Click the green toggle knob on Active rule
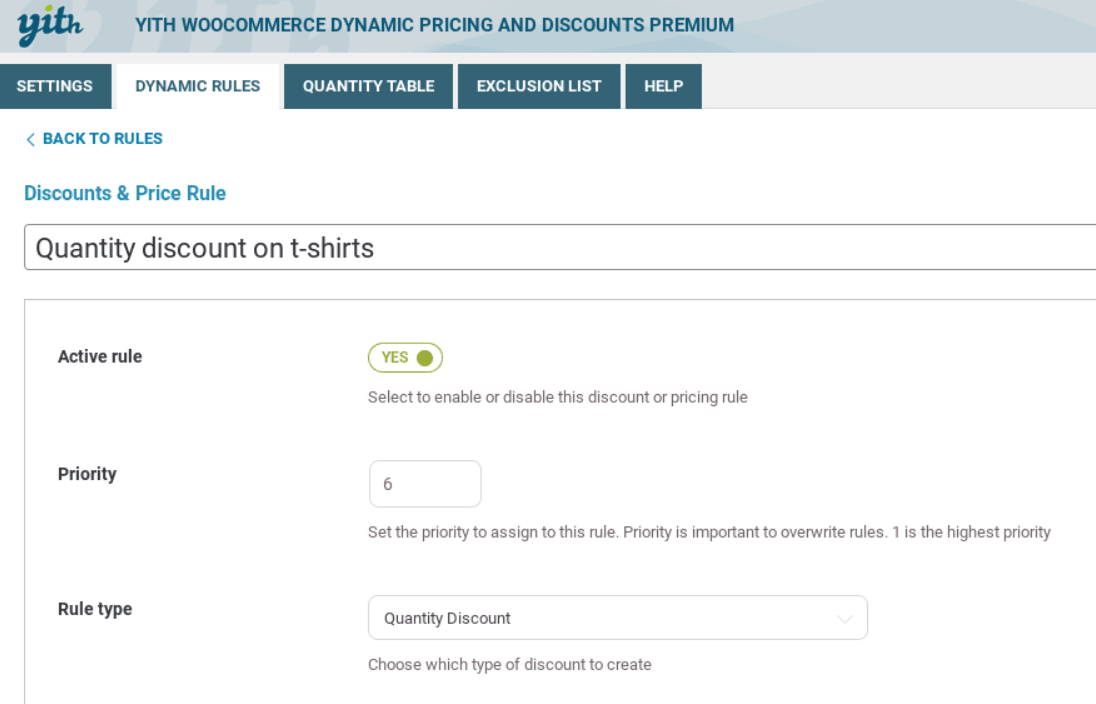 (426, 357)
